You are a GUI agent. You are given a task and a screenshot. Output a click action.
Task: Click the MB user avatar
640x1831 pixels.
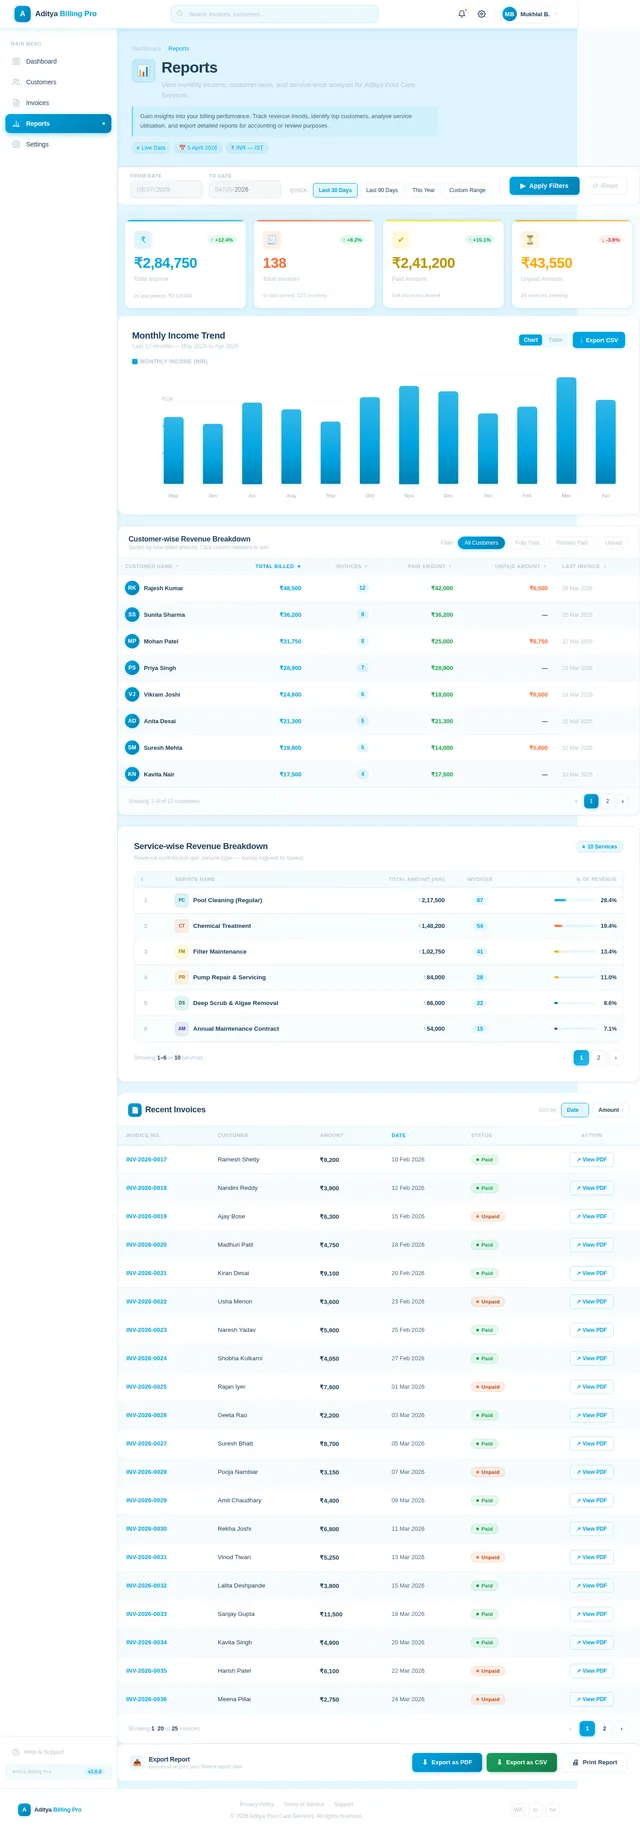pyautogui.click(x=509, y=14)
